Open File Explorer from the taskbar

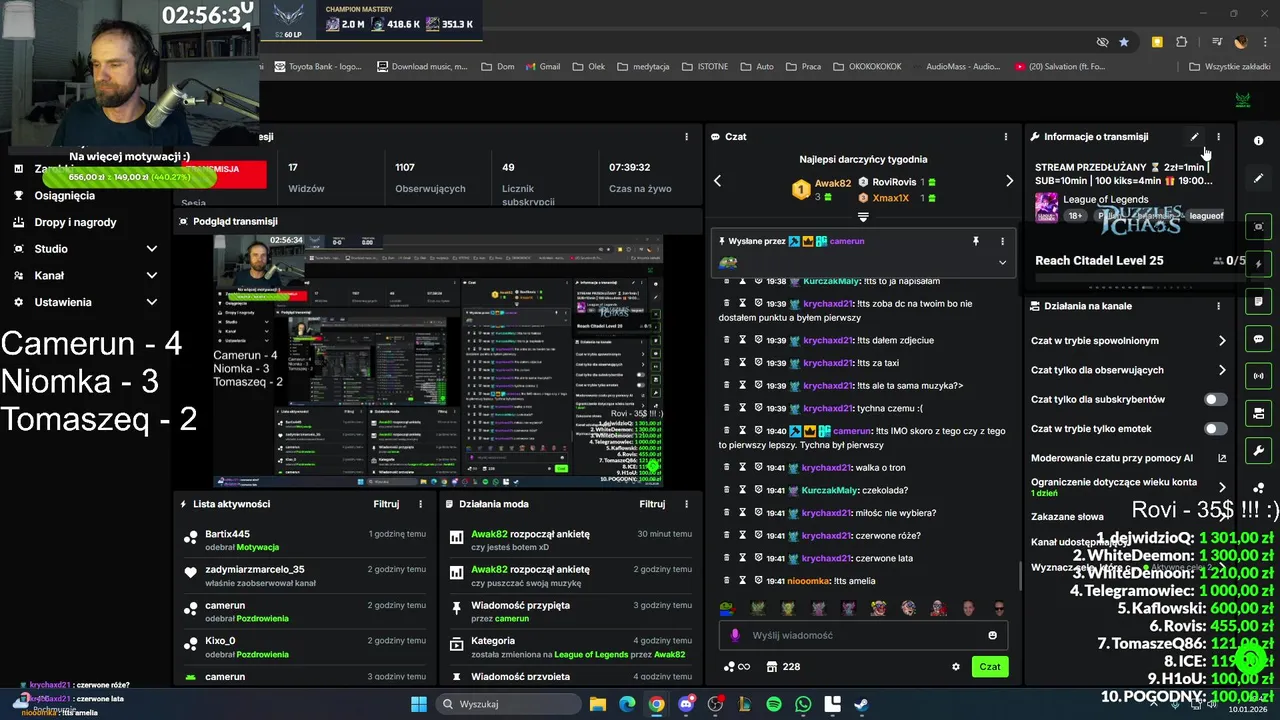point(597,704)
